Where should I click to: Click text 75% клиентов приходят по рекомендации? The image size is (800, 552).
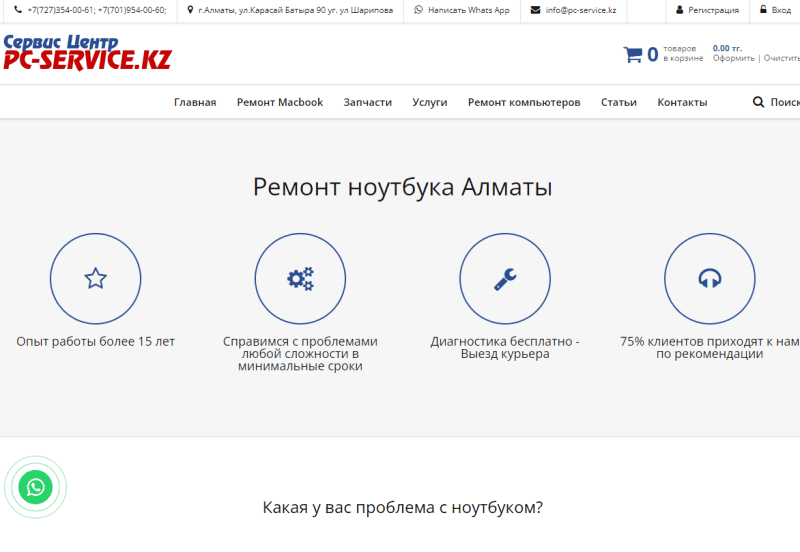710,347
